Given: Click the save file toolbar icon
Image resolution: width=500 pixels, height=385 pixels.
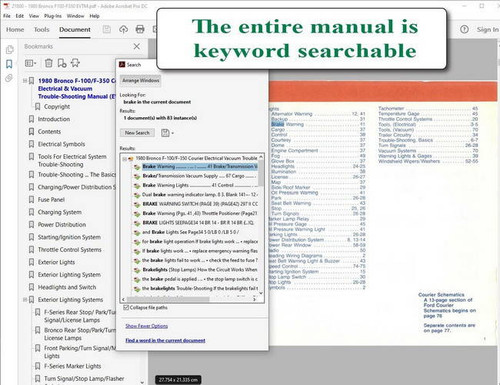Looking at the screenshot, I should tap(107, 29).
